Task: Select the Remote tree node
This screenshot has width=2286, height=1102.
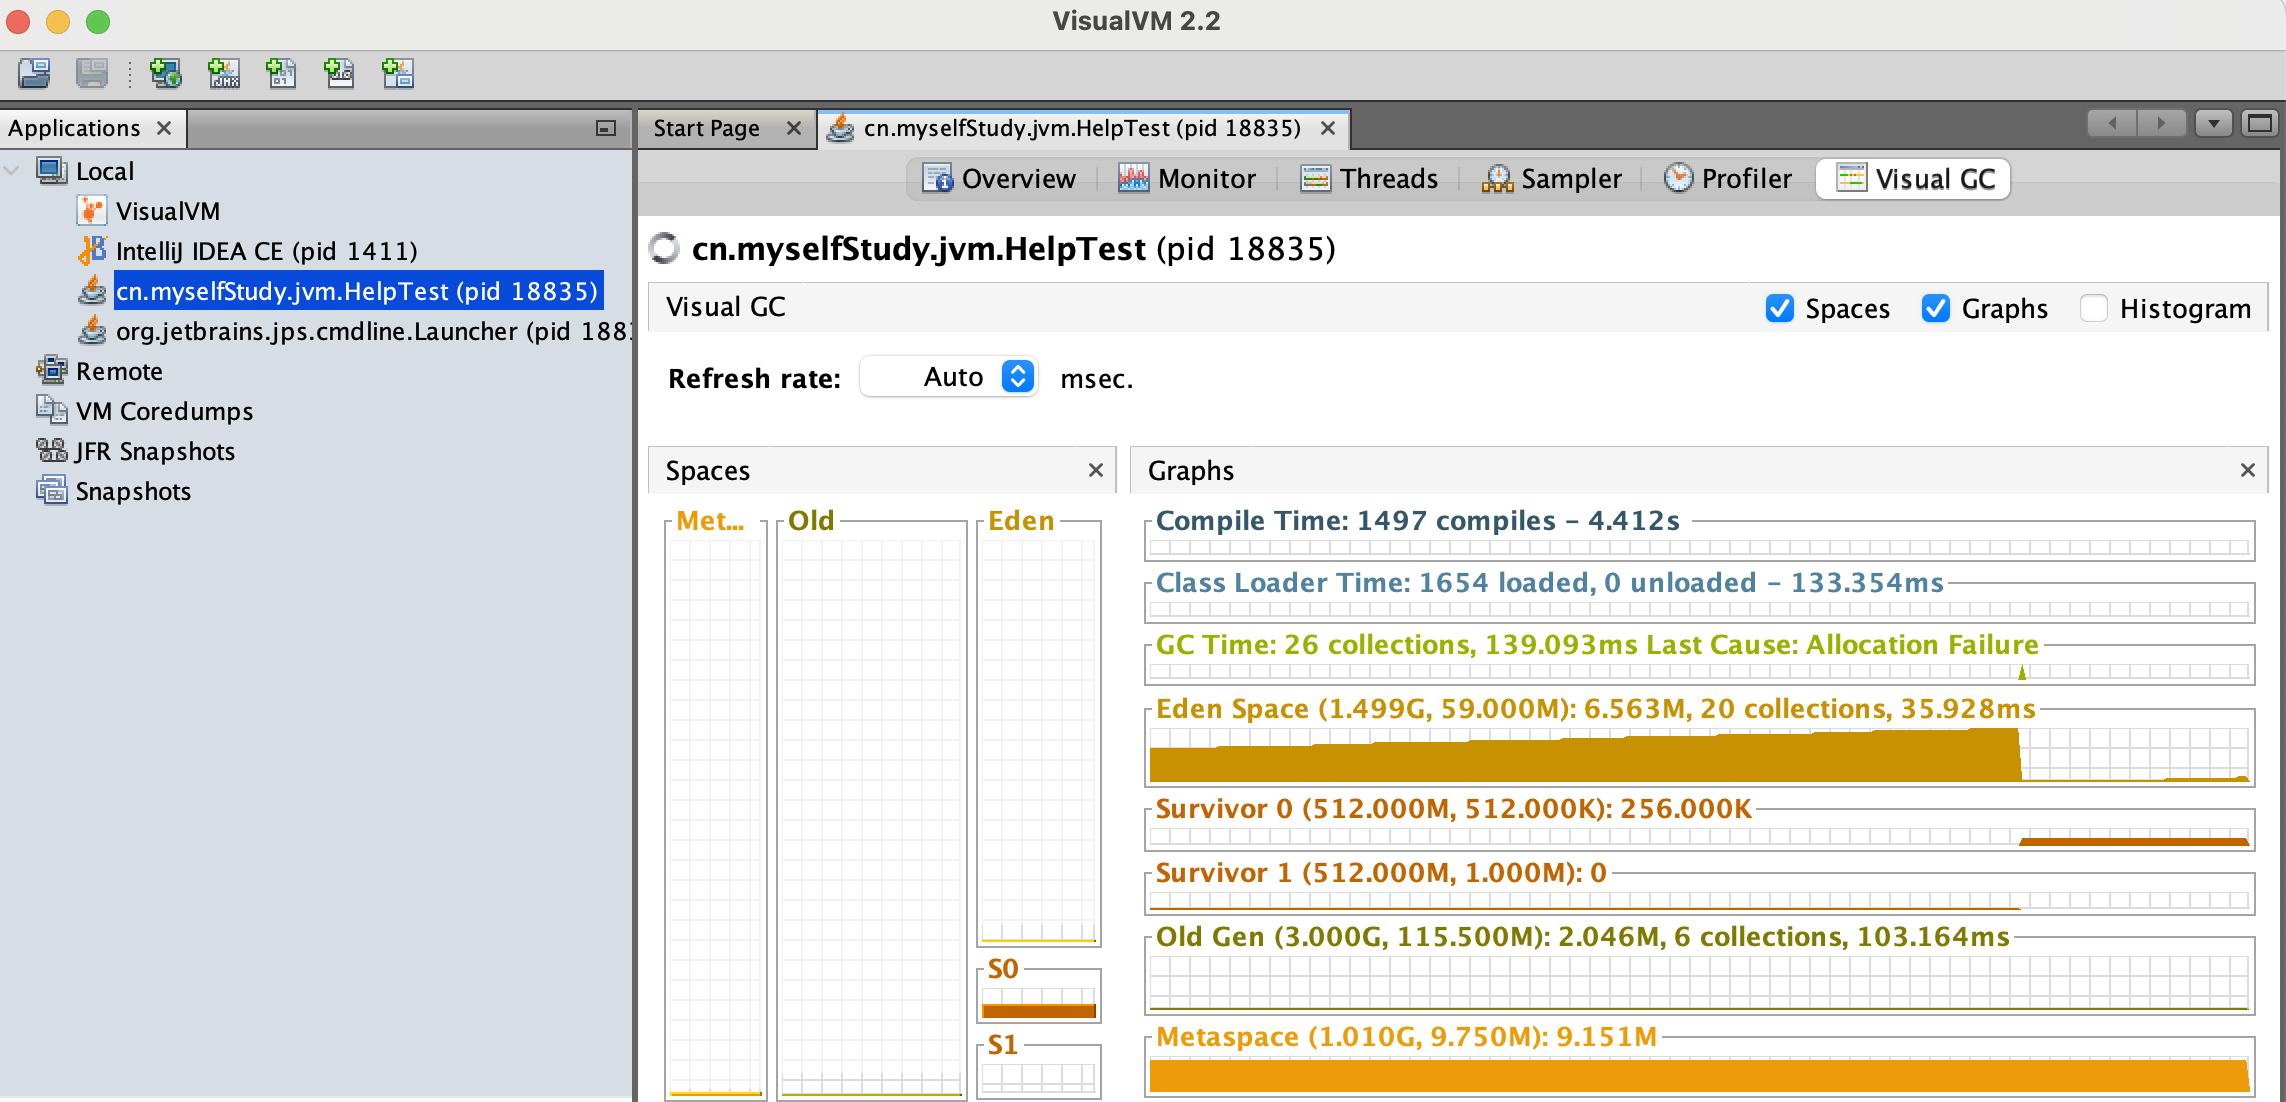Action: [x=119, y=371]
